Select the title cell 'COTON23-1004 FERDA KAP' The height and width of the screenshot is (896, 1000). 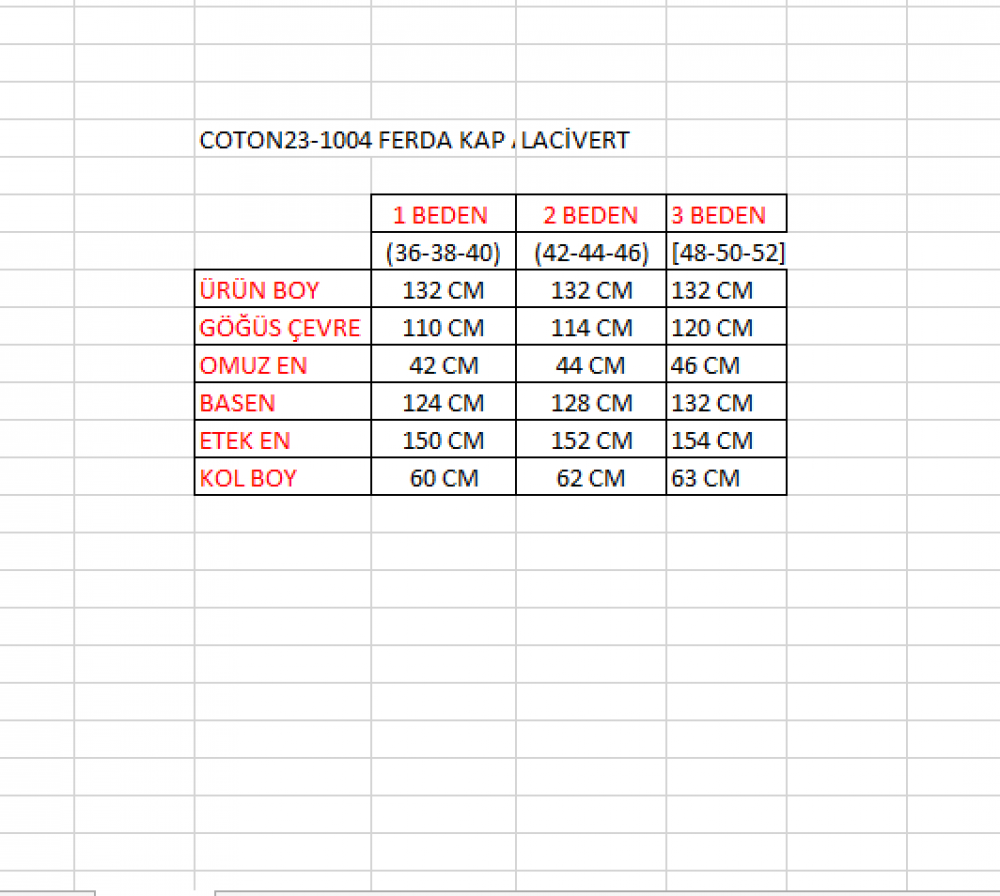[355, 139]
